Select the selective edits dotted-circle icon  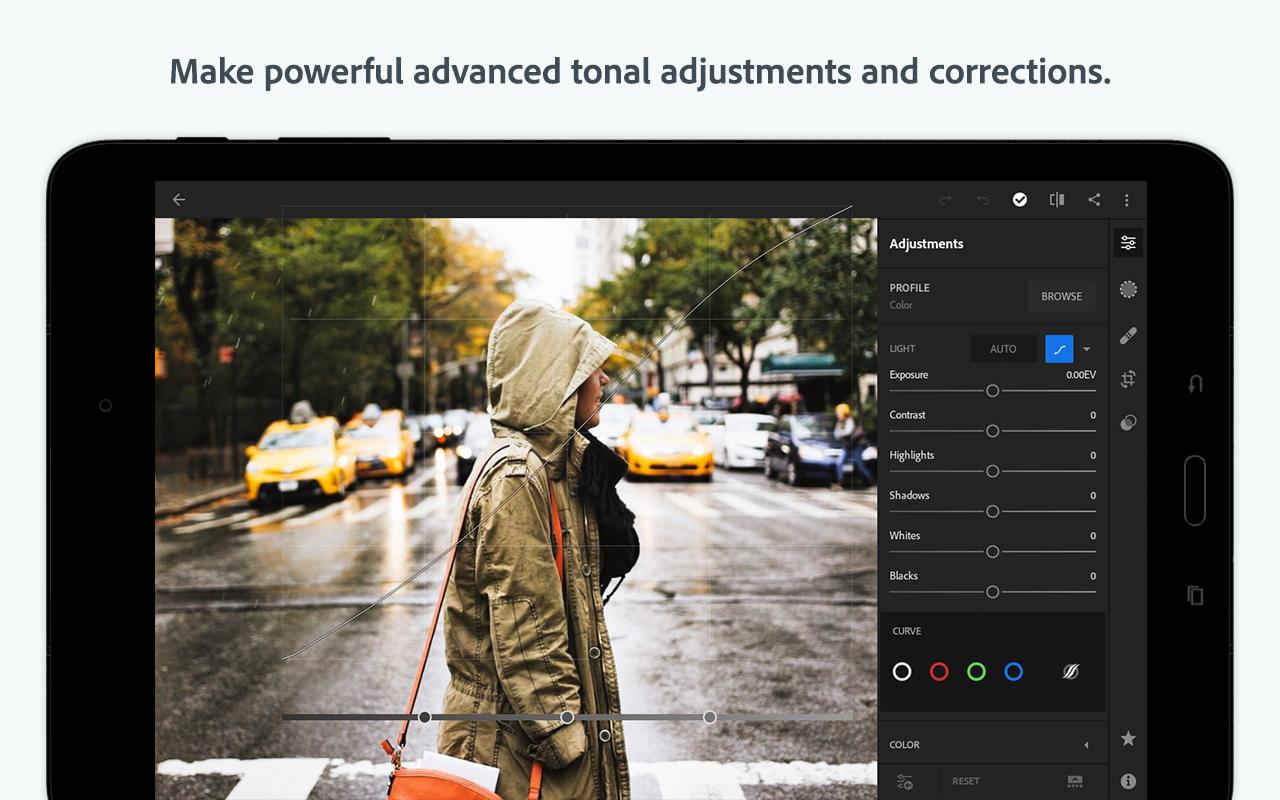click(1128, 289)
